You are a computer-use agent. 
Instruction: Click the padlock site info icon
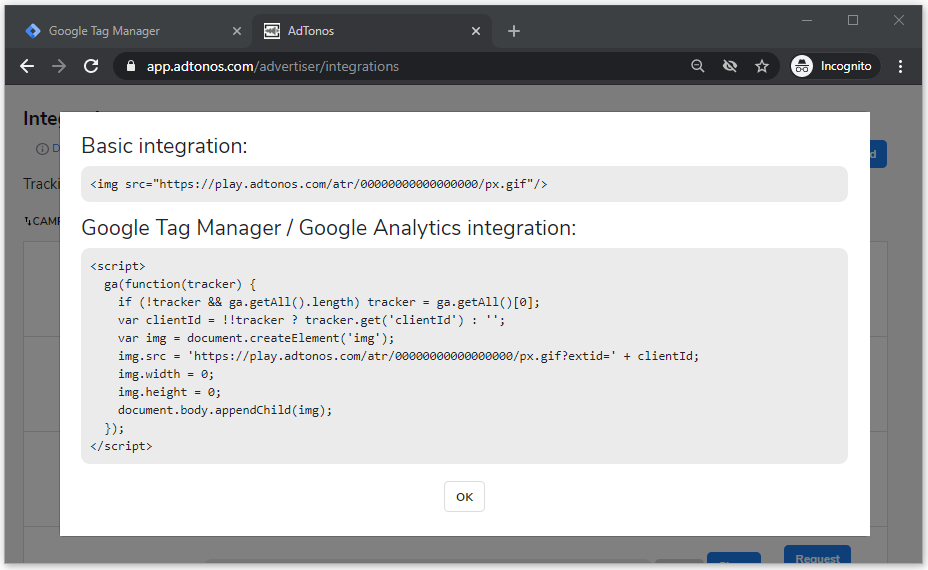coord(131,66)
